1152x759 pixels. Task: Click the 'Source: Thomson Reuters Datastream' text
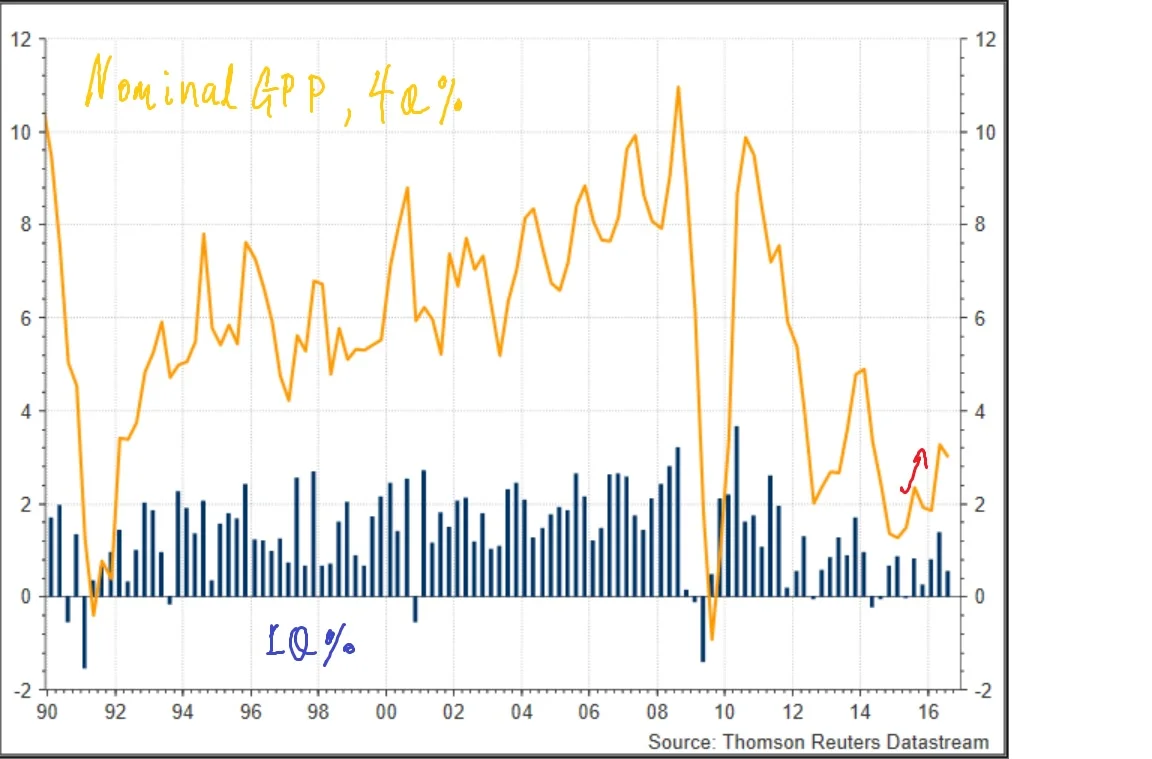tap(818, 742)
